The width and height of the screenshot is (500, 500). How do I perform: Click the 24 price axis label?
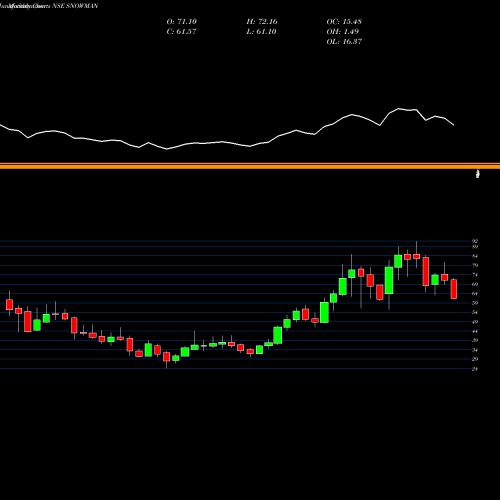click(x=475, y=369)
